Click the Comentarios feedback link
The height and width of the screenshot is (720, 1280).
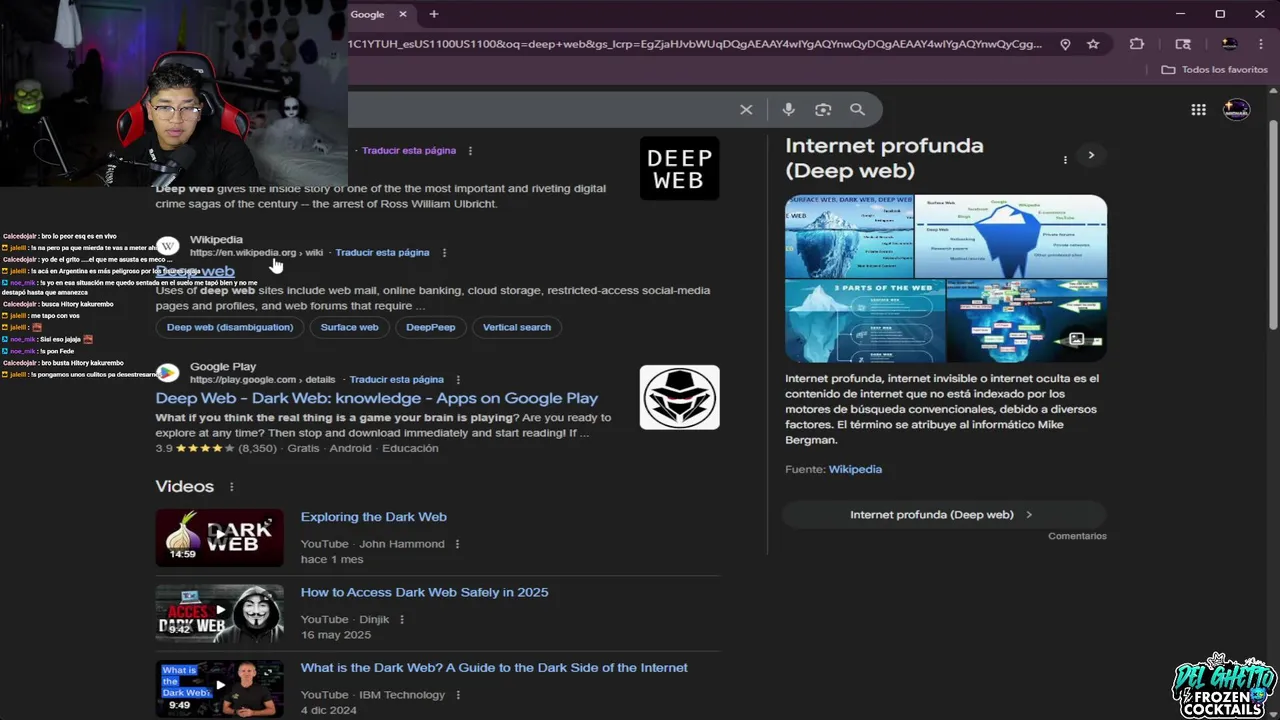point(1077,536)
